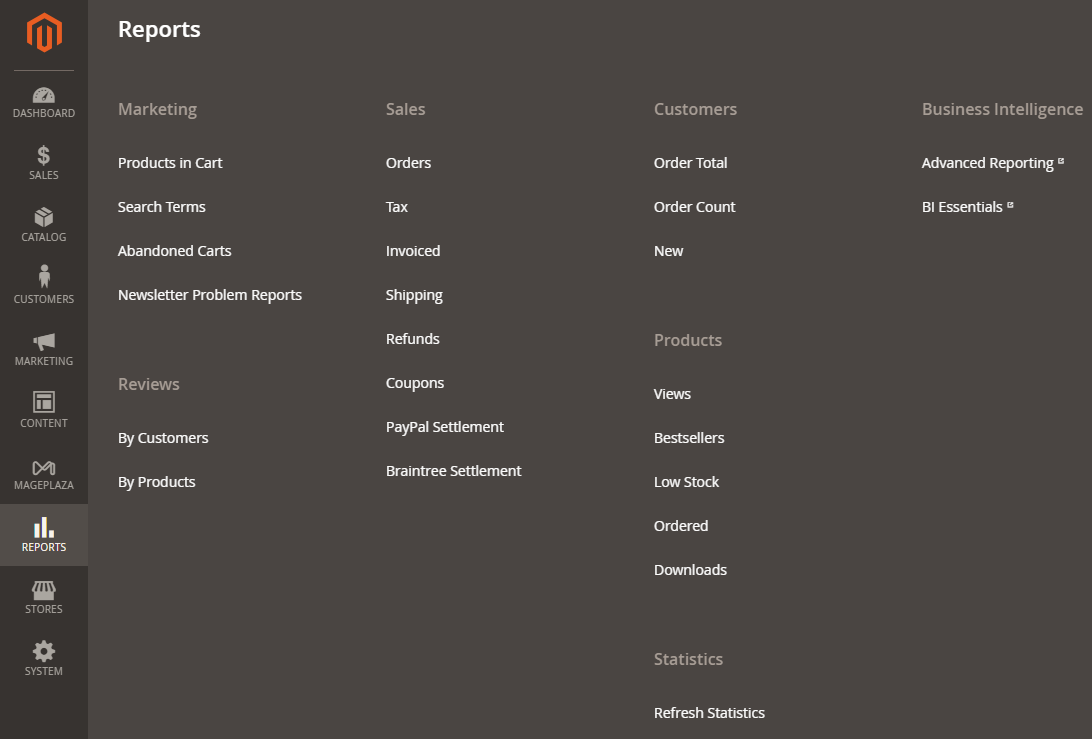The width and height of the screenshot is (1092, 739).
Task: Open the Catalog box icon
Action: pos(44,217)
